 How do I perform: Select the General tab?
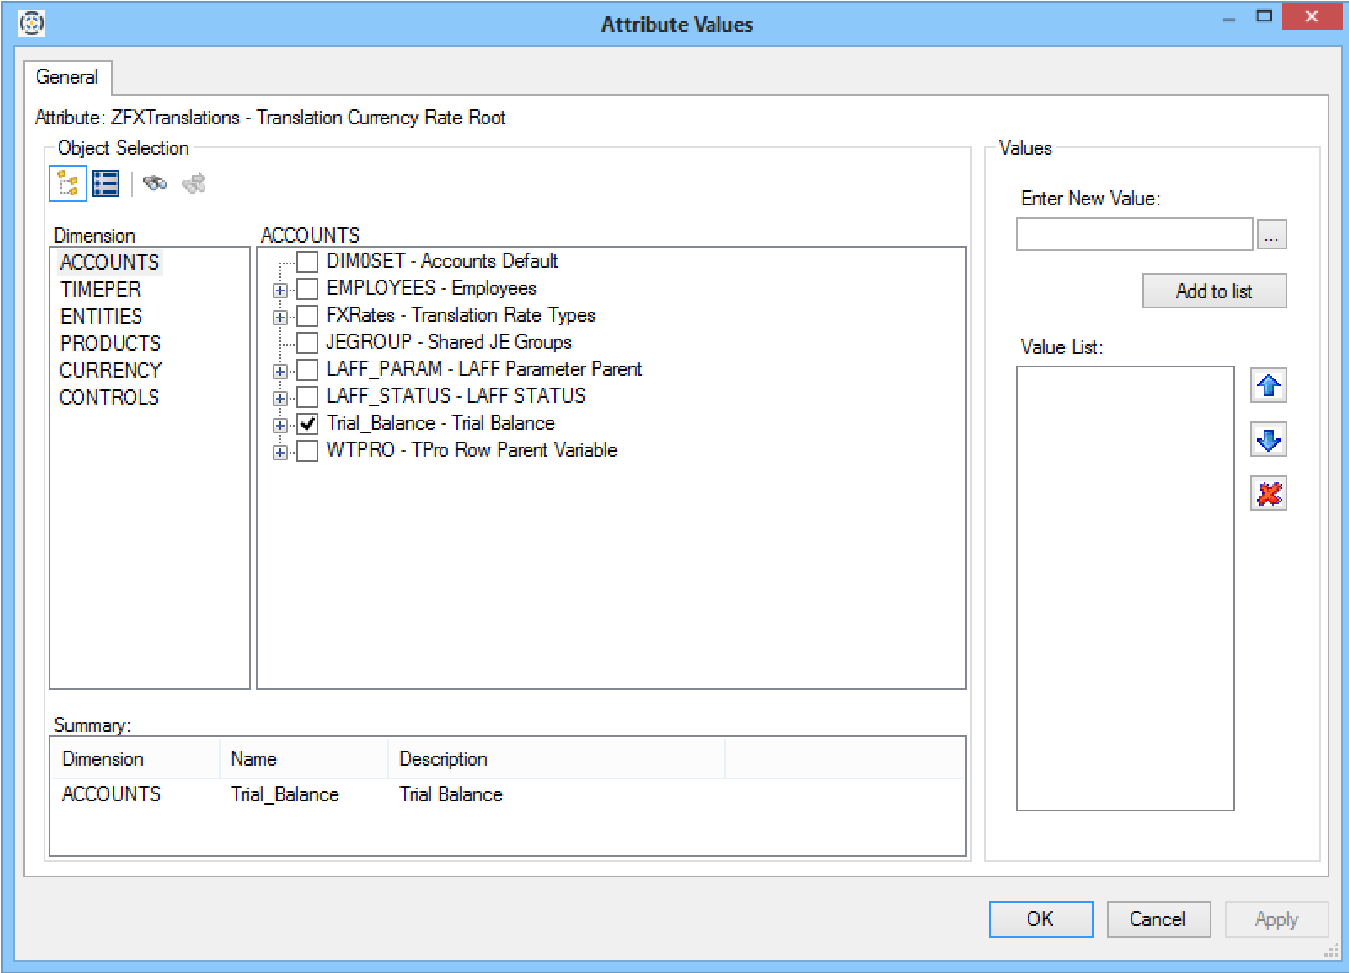click(67, 78)
